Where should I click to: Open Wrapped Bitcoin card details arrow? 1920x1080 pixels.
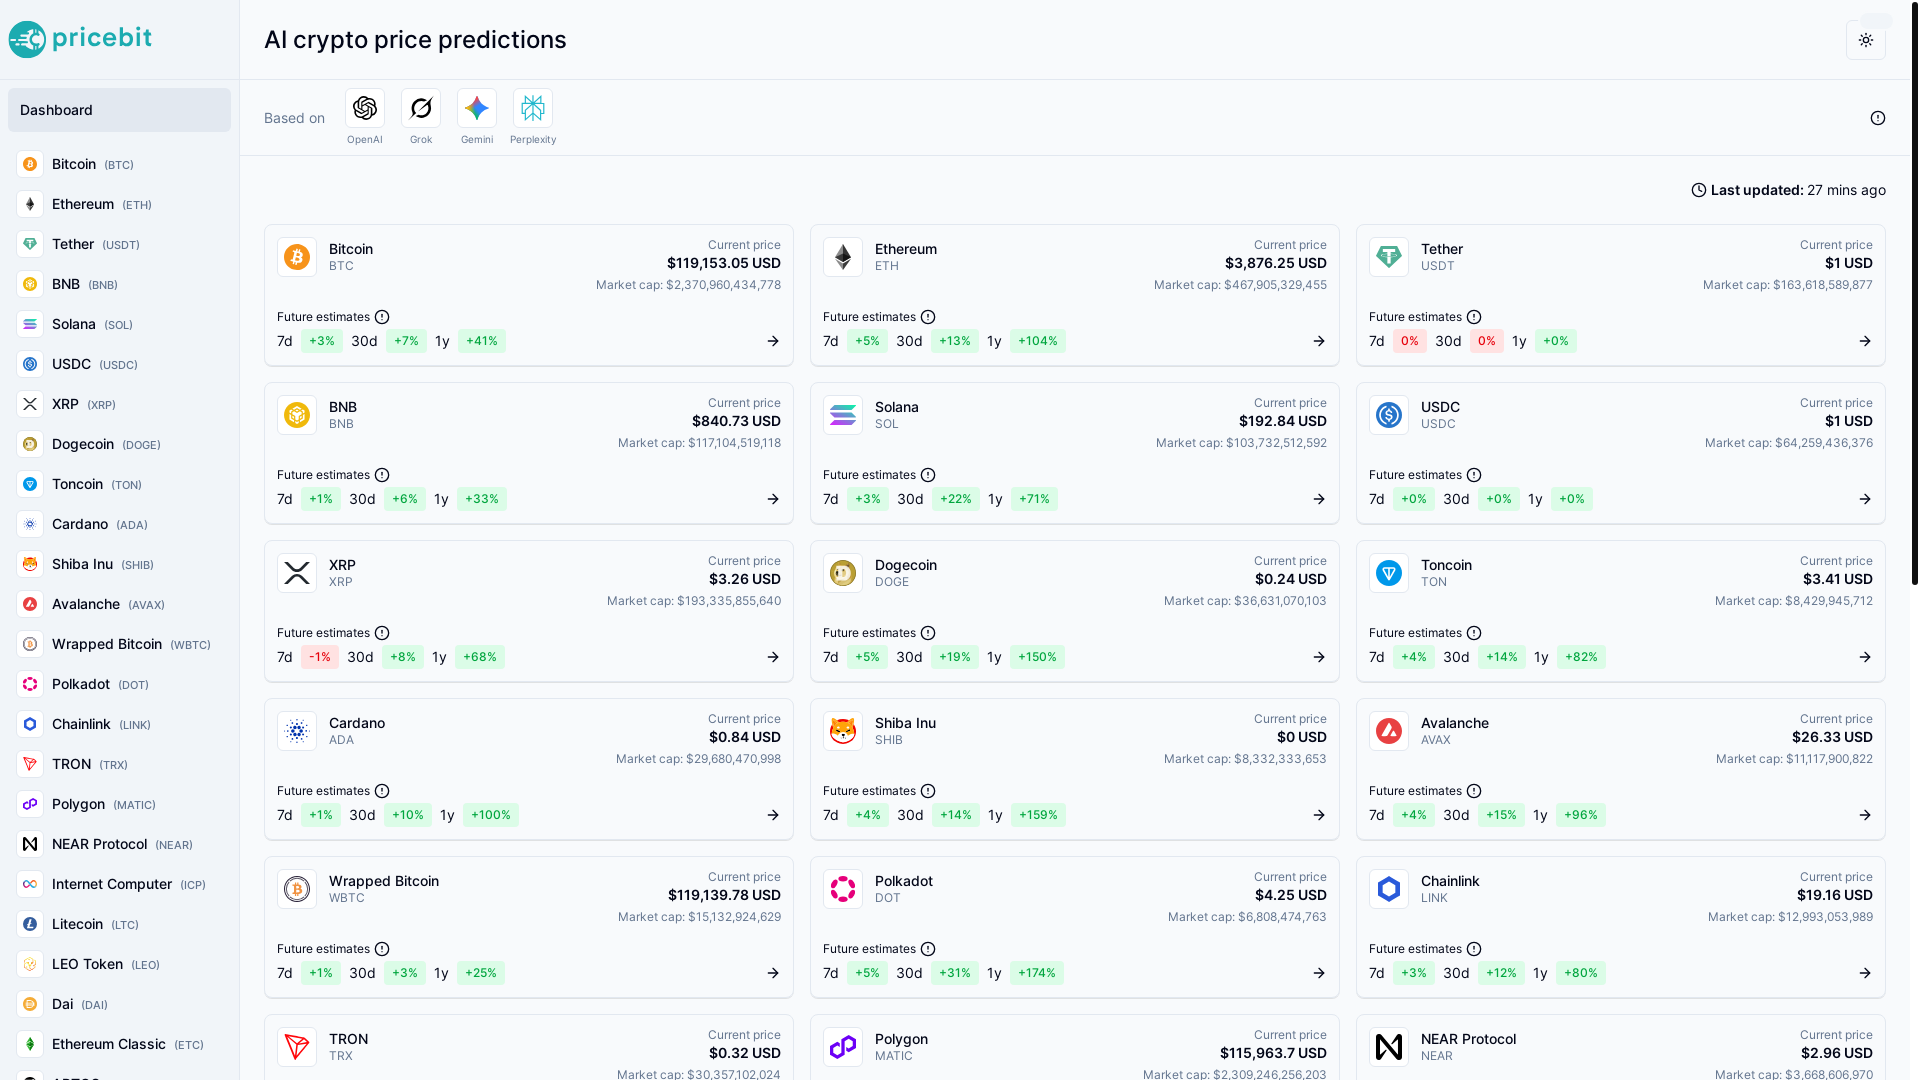(773, 973)
